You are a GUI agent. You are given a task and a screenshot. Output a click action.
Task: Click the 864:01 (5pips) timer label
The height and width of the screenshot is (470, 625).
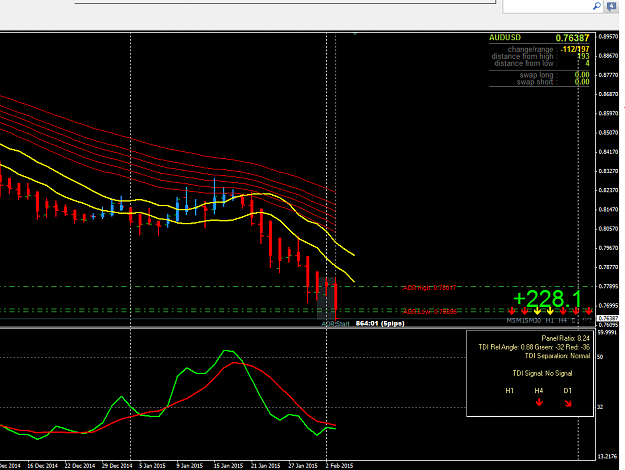click(x=380, y=323)
